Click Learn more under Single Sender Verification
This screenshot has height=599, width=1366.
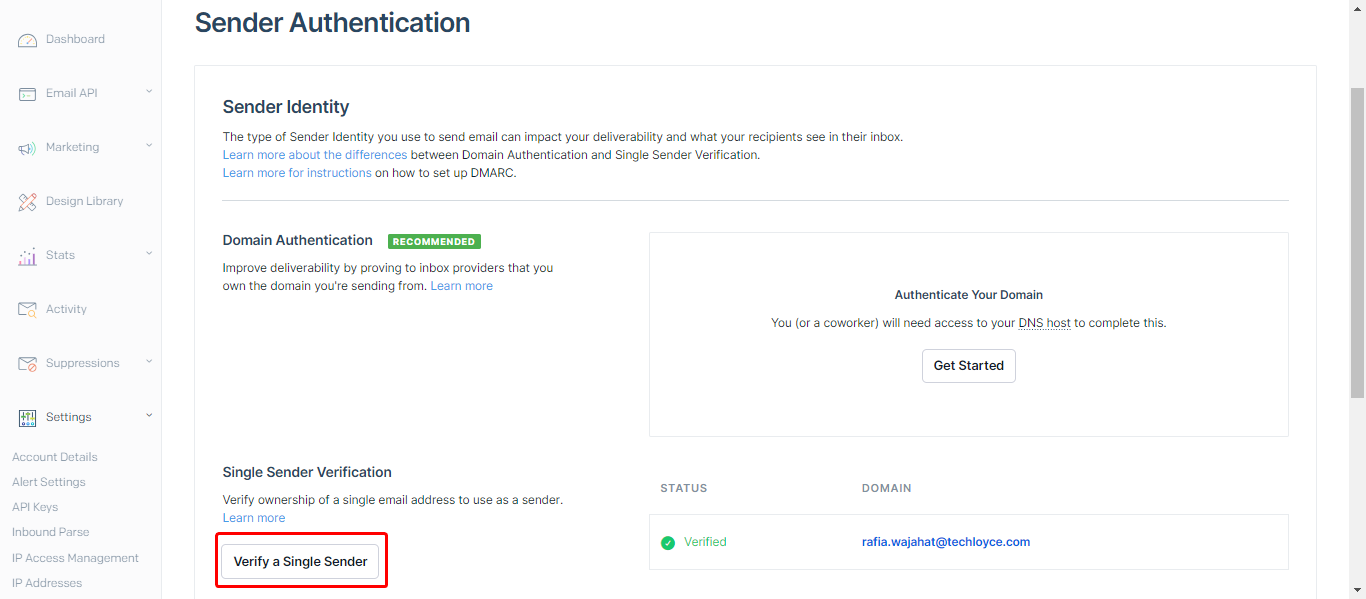254,518
